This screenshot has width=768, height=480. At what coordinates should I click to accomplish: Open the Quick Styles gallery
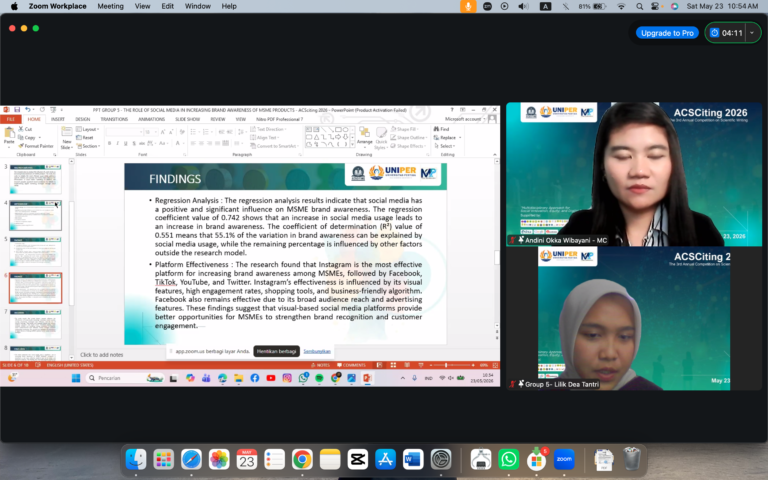click(x=381, y=138)
